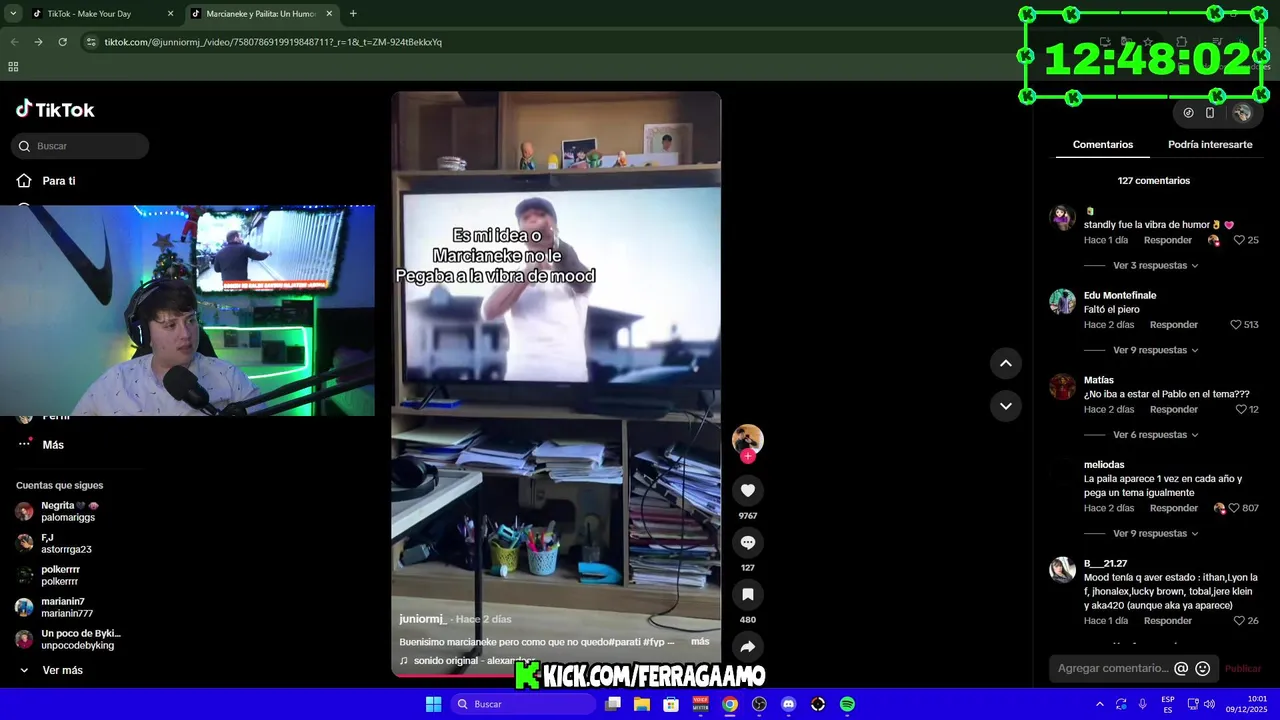Viewport: 1280px width, 720px height.
Task: Reply to meliodas's comment
Action: (x=1173, y=508)
